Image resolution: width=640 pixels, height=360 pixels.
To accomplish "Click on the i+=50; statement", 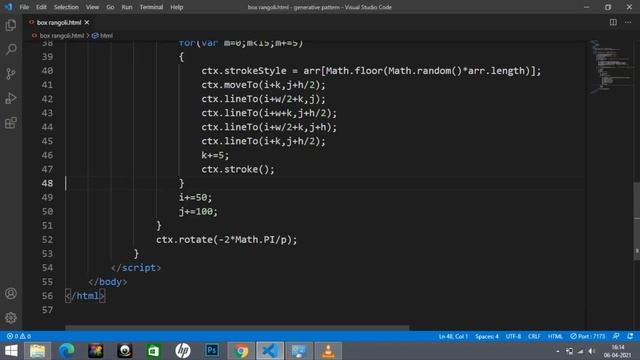I will pyautogui.click(x=195, y=198).
